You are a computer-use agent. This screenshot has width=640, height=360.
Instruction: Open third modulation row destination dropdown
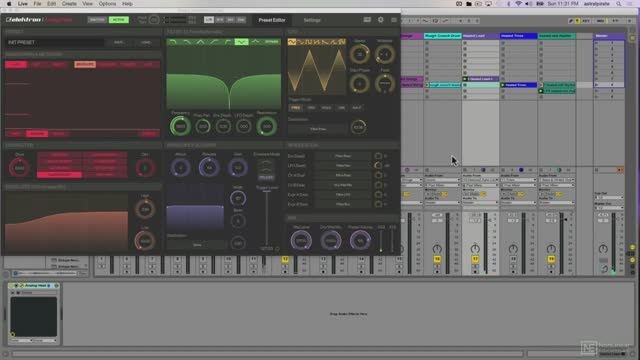point(343,175)
